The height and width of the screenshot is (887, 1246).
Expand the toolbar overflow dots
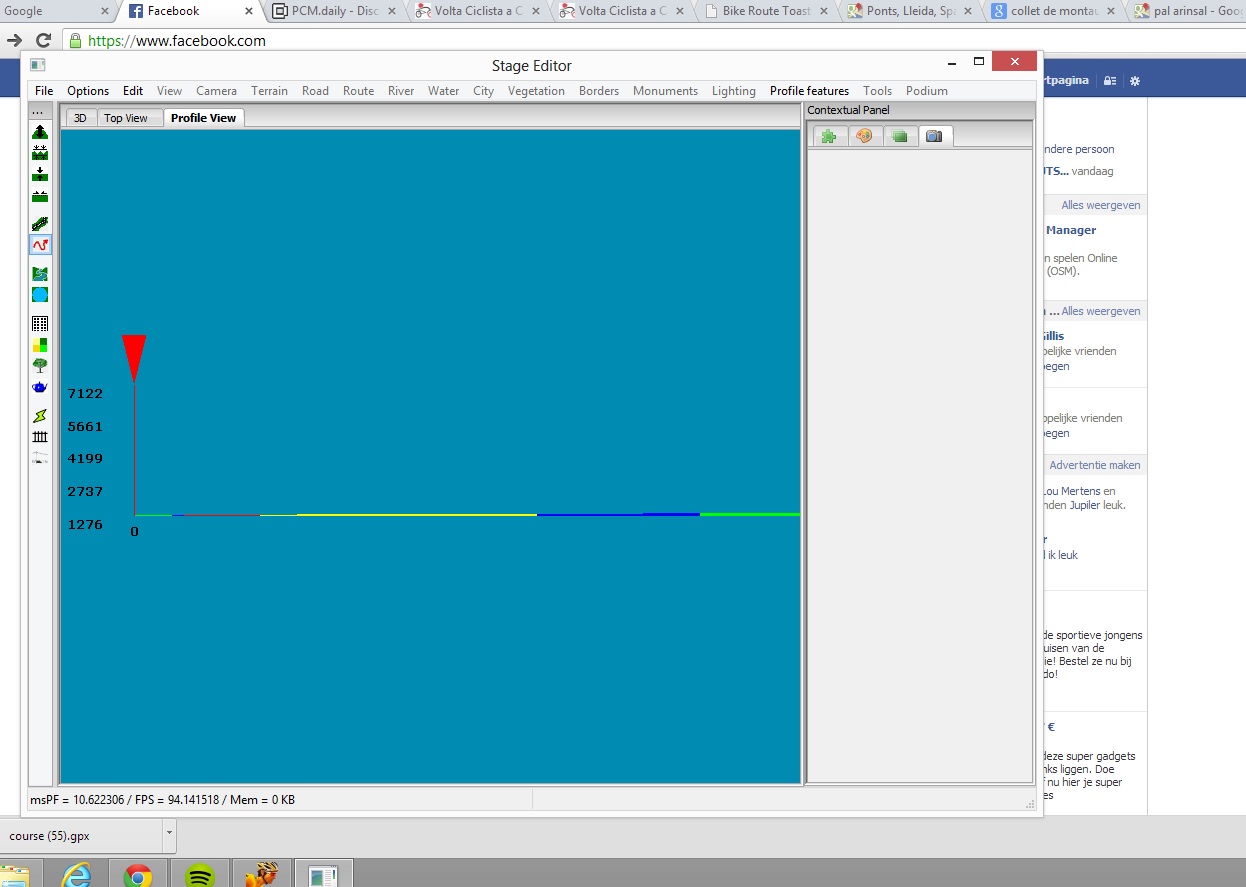point(38,111)
